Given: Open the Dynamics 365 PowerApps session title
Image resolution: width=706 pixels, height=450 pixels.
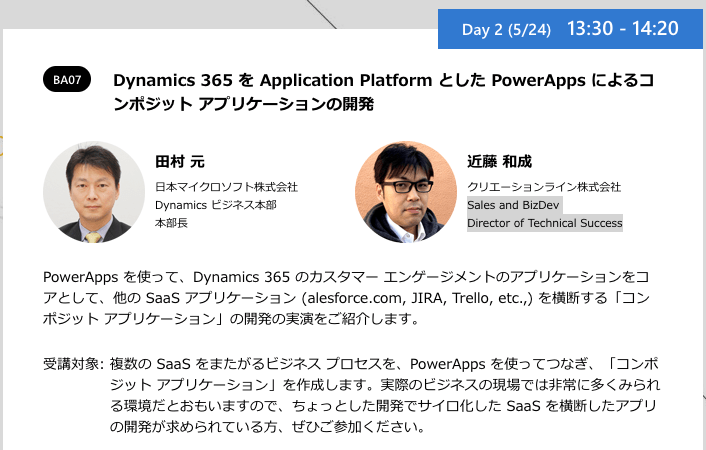Looking at the screenshot, I should coord(384,91).
